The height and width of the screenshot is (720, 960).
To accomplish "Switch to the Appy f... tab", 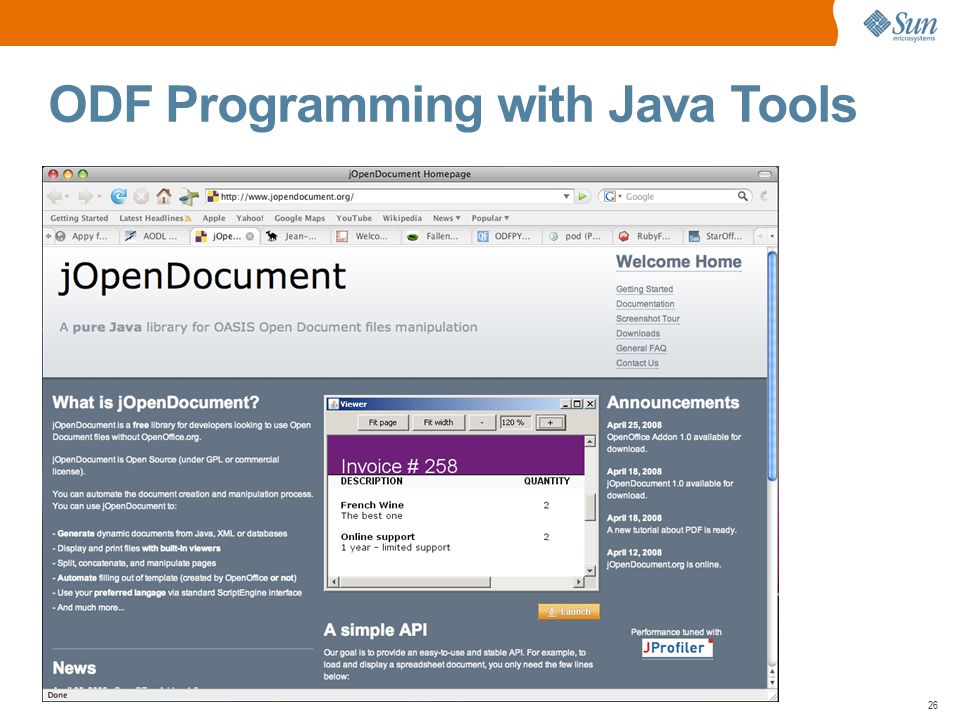I will (x=85, y=236).
